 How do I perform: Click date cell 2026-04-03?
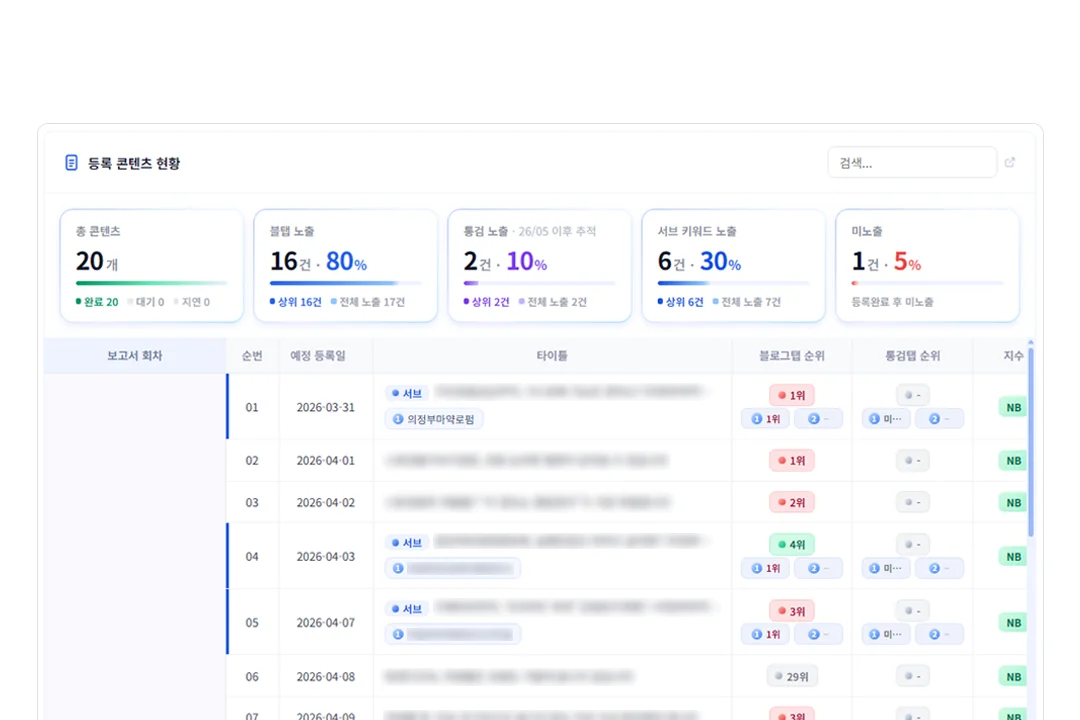coord(326,557)
